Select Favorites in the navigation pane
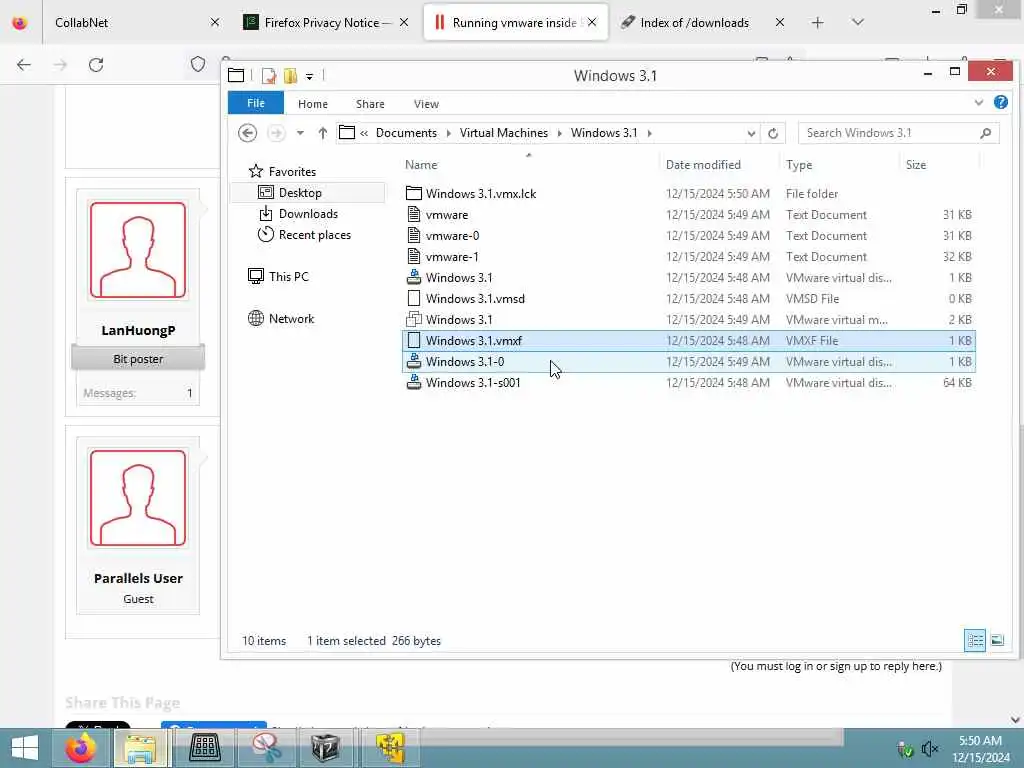The image size is (1024, 768). click(x=292, y=172)
